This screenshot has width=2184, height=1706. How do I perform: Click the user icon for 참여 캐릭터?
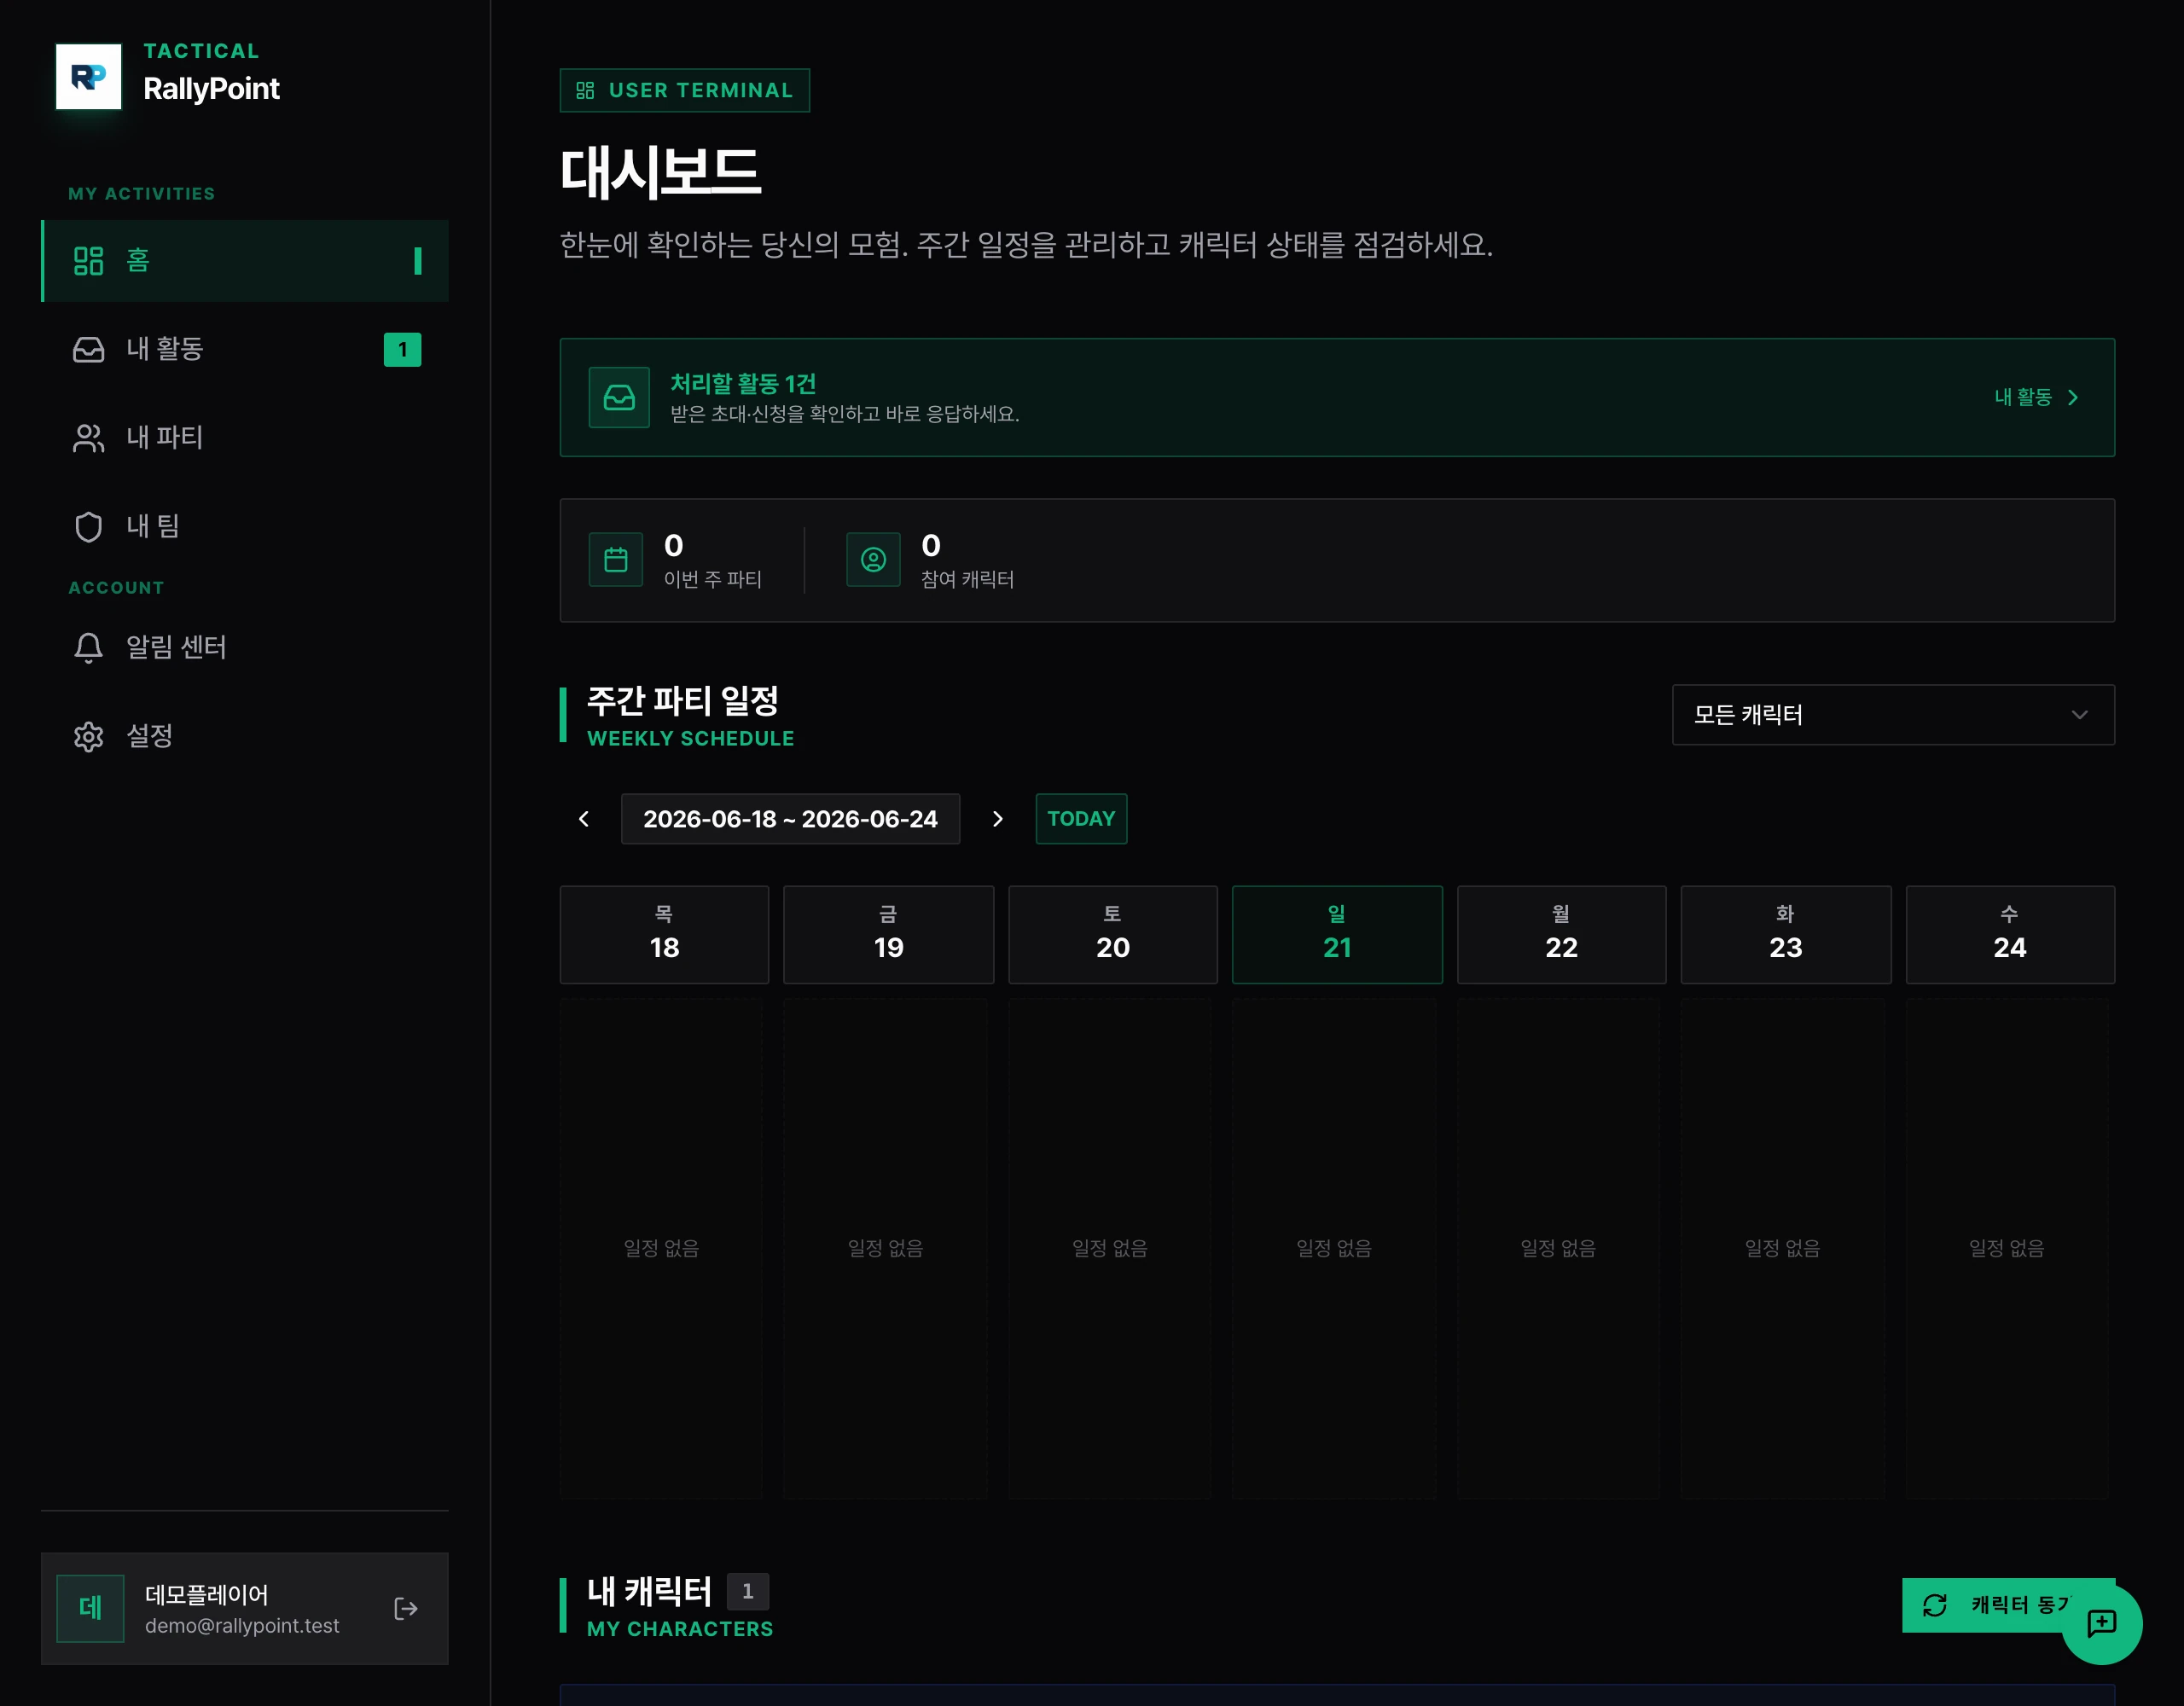pyautogui.click(x=873, y=560)
